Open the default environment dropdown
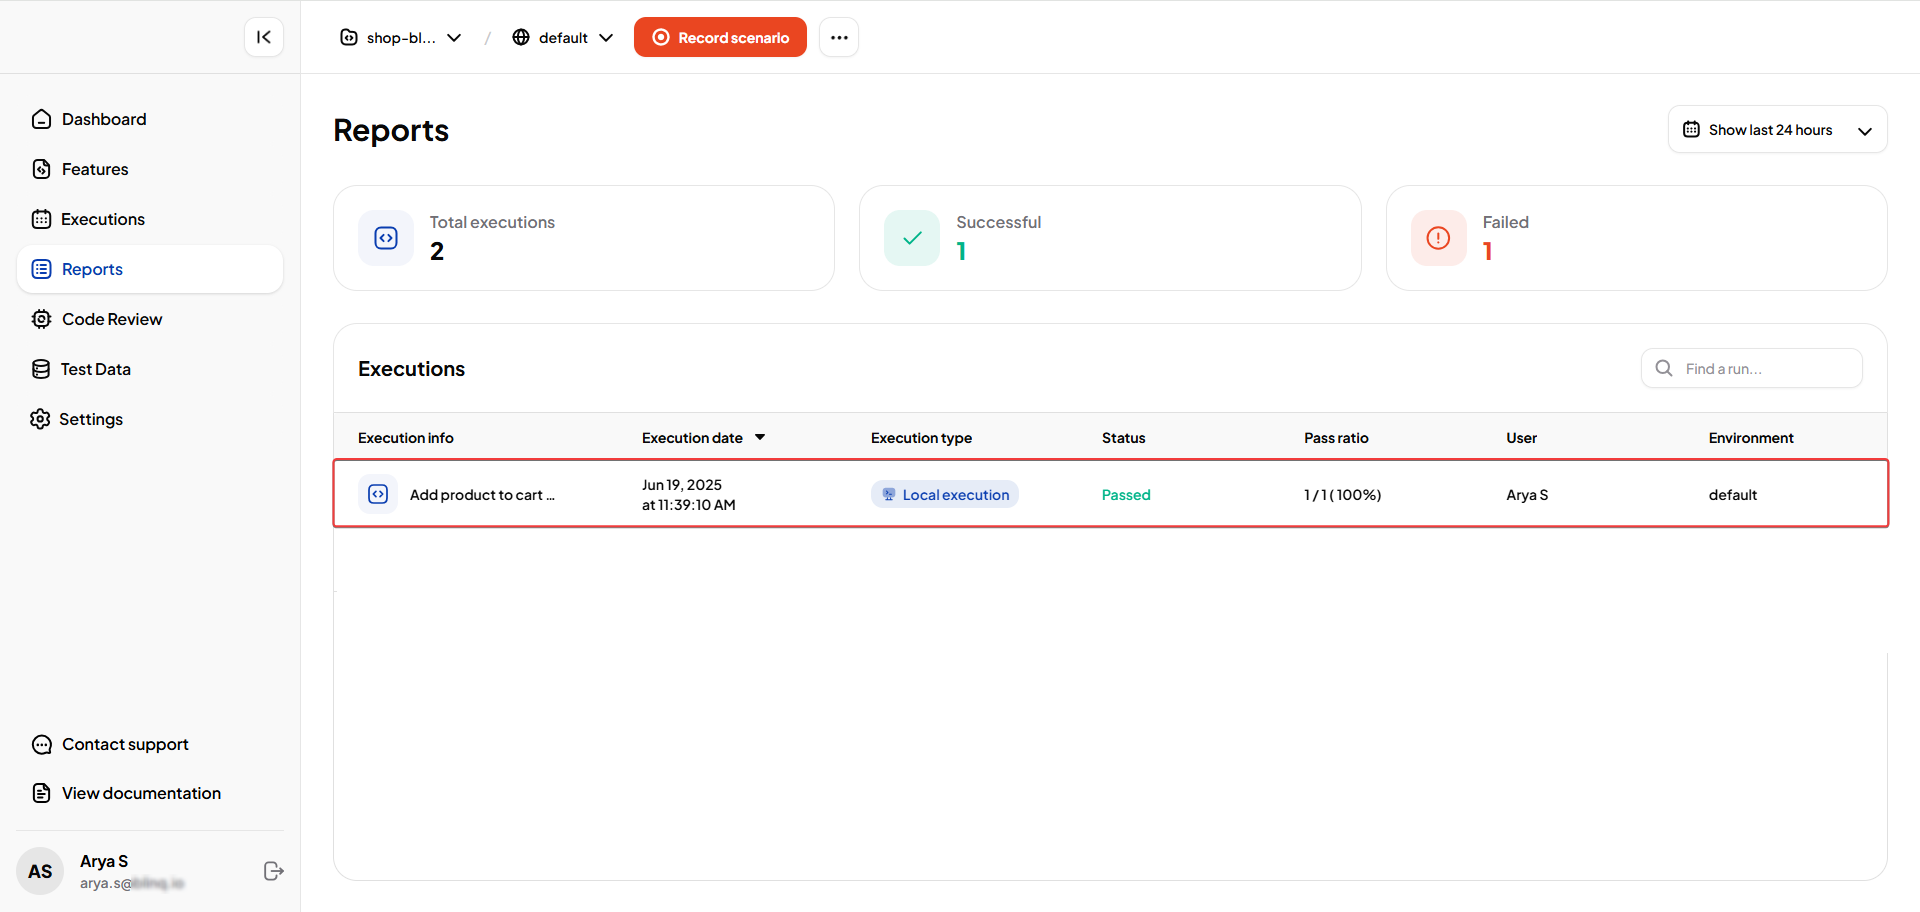Image resolution: width=1920 pixels, height=912 pixels. (x=563, y=37)
